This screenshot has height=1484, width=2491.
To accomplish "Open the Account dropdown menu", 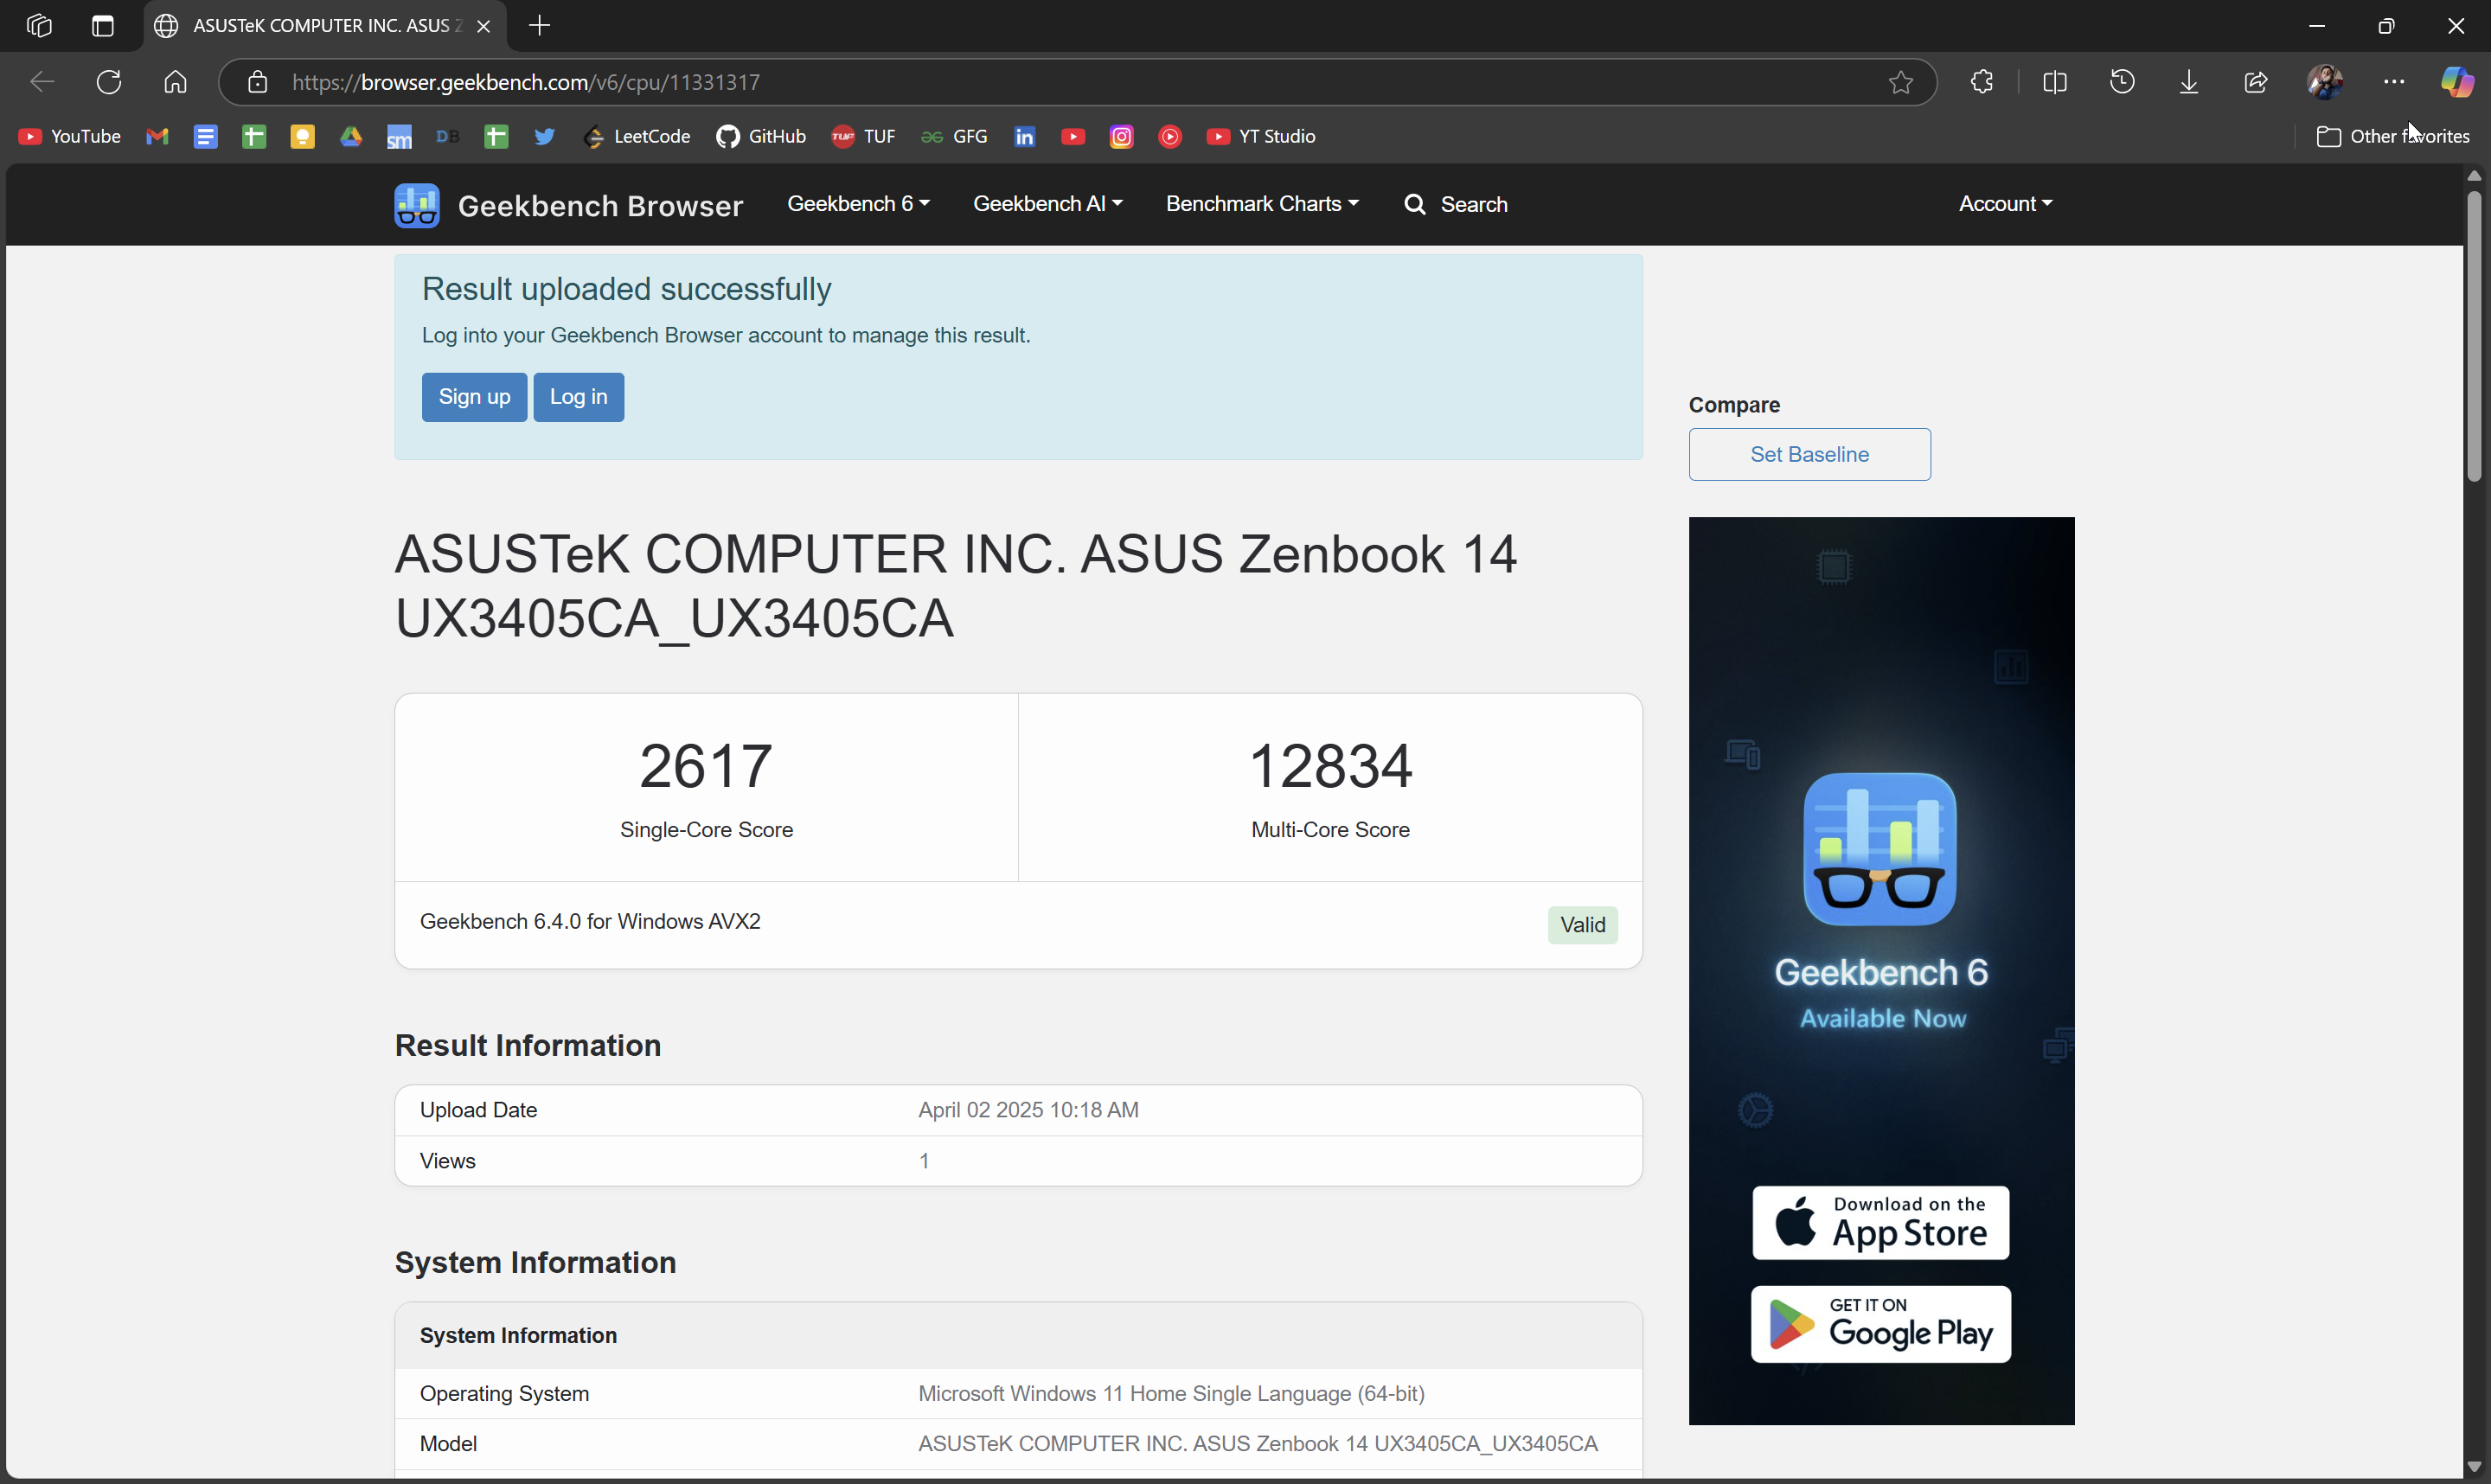I will pos(2005,204).
